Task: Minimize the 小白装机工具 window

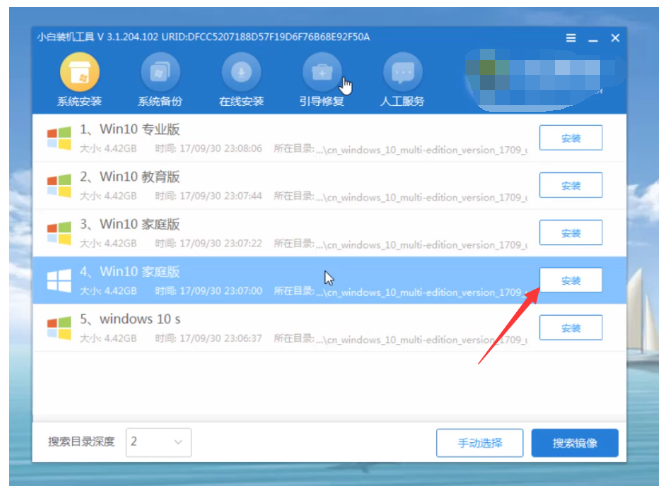Action: click(593, 39)
